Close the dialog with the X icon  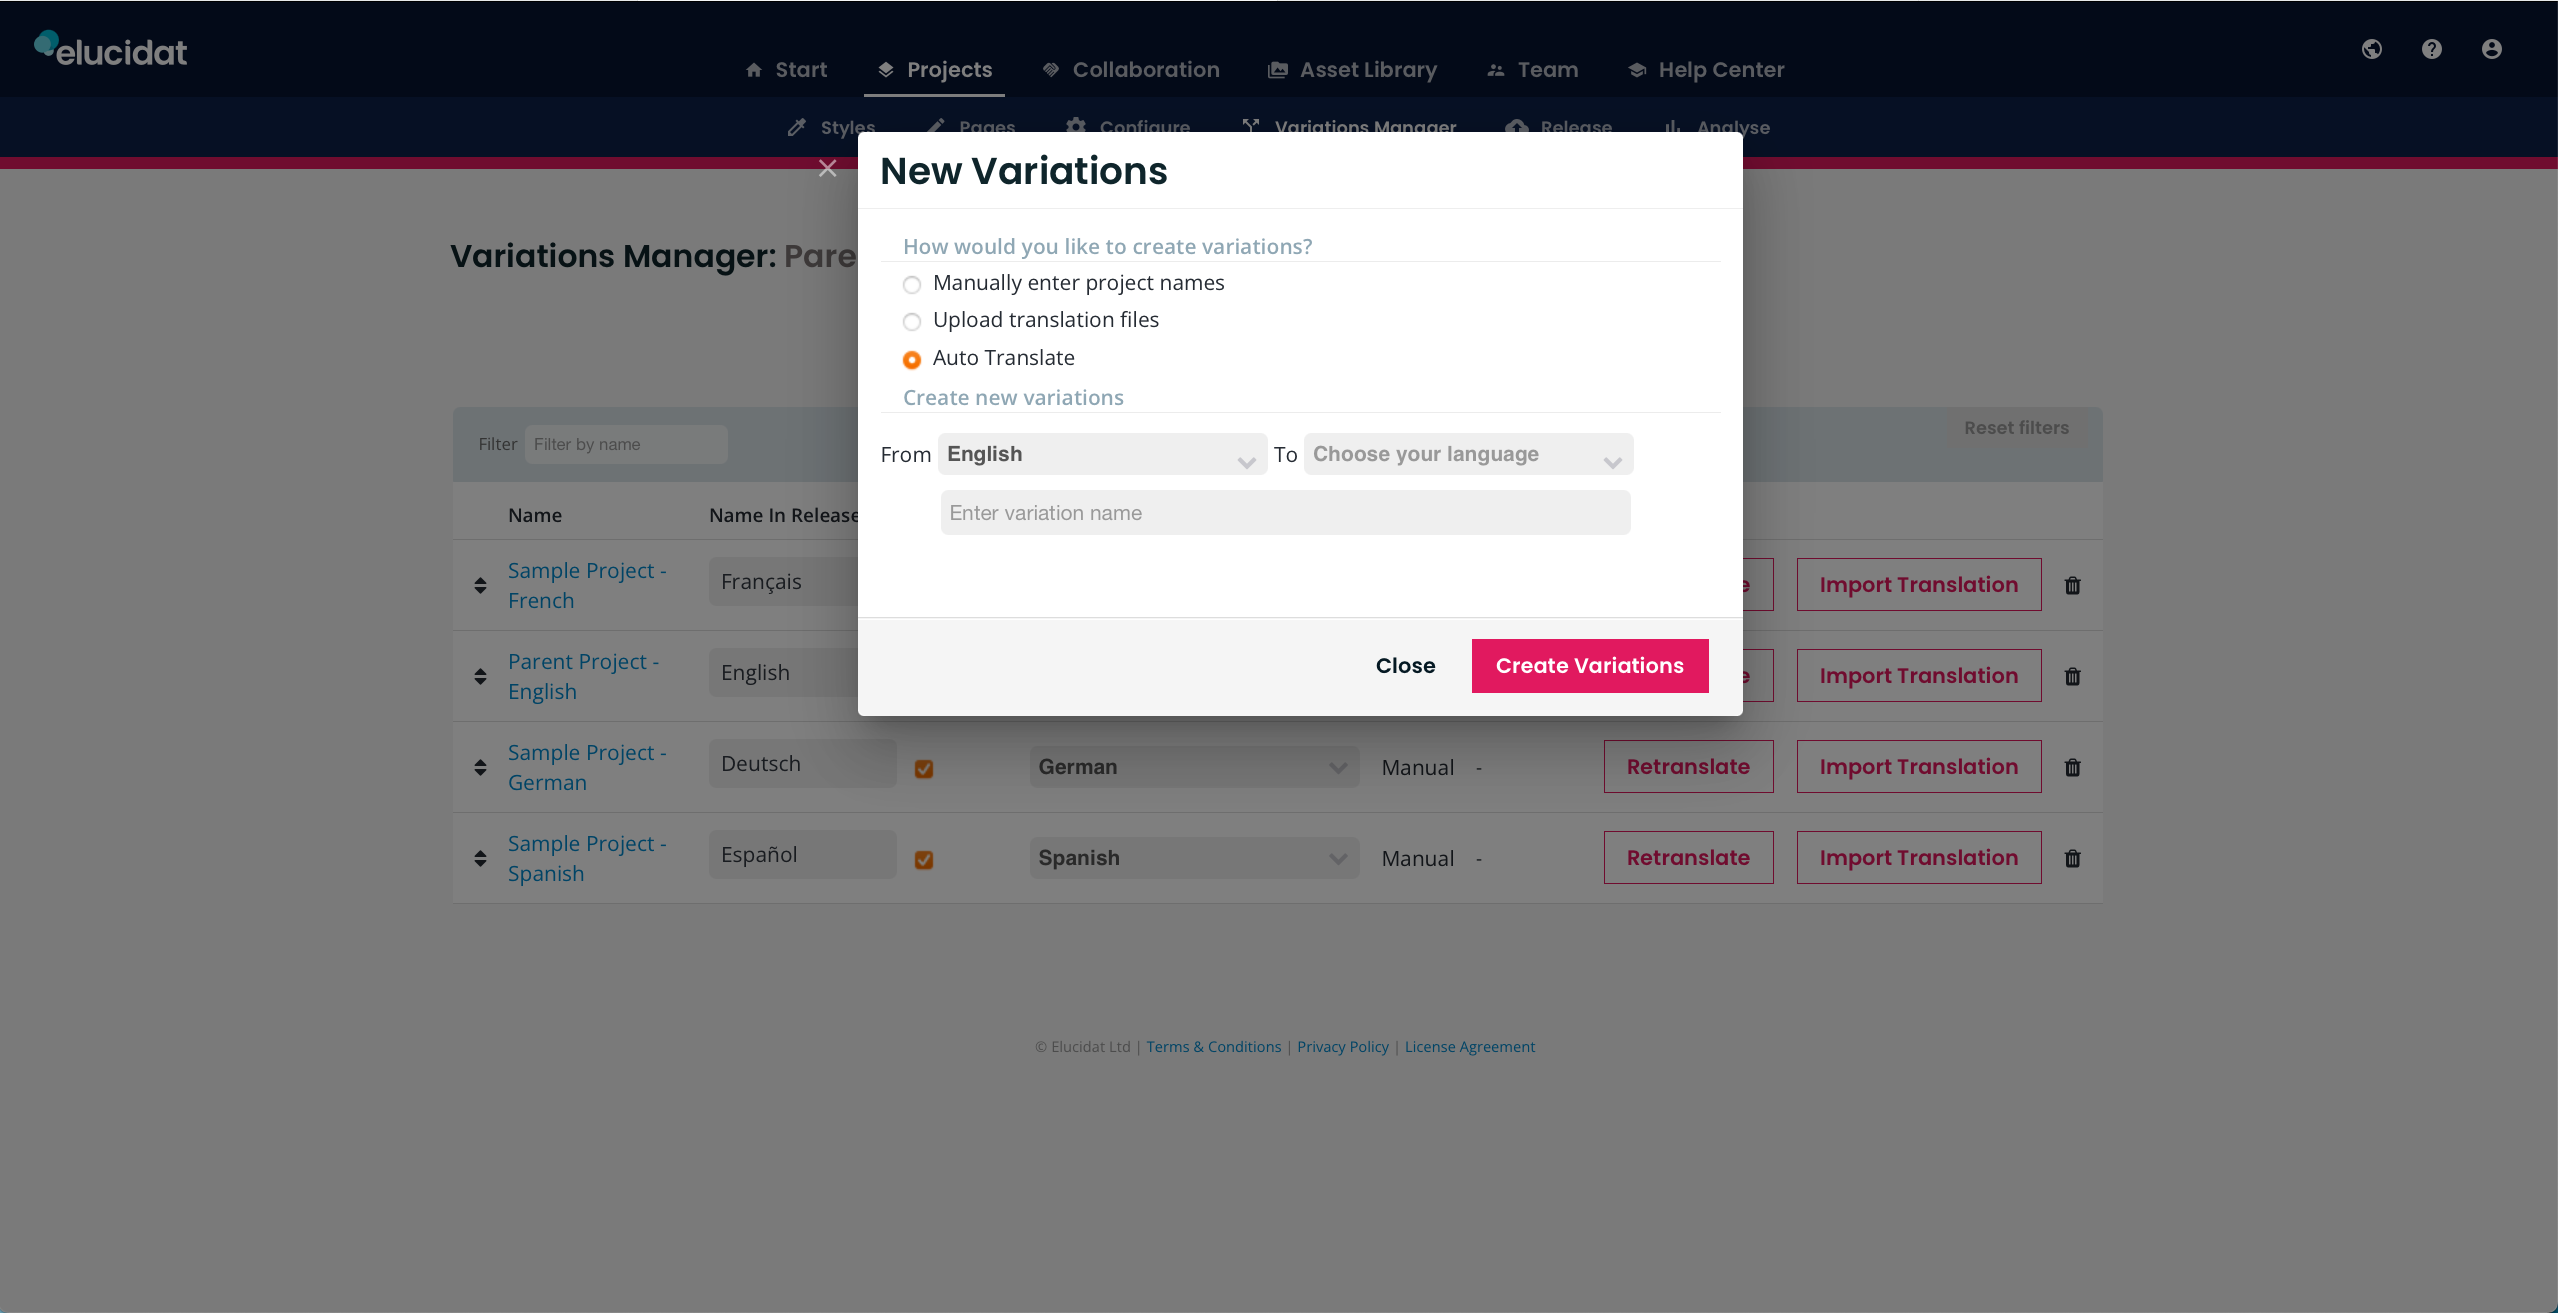tap(827, 168)
